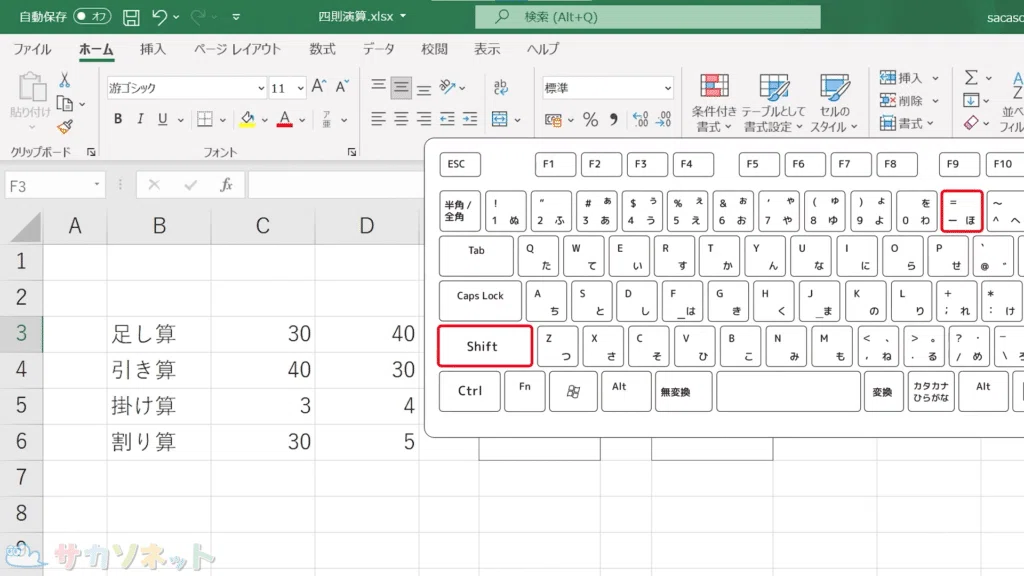The height and width of the screenshot is (576, 1024).
Task: Open the Customize Quick Access Toolbar dropdown
Action: [236, 17]
